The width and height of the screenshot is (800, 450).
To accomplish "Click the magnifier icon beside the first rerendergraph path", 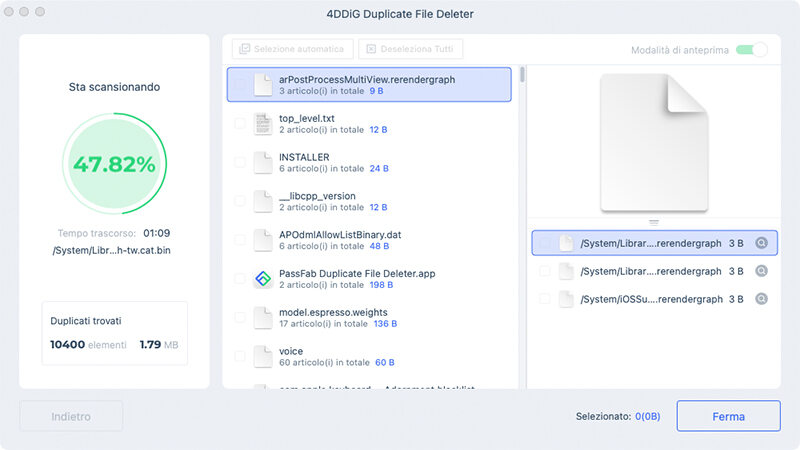I will coord(761,243).
